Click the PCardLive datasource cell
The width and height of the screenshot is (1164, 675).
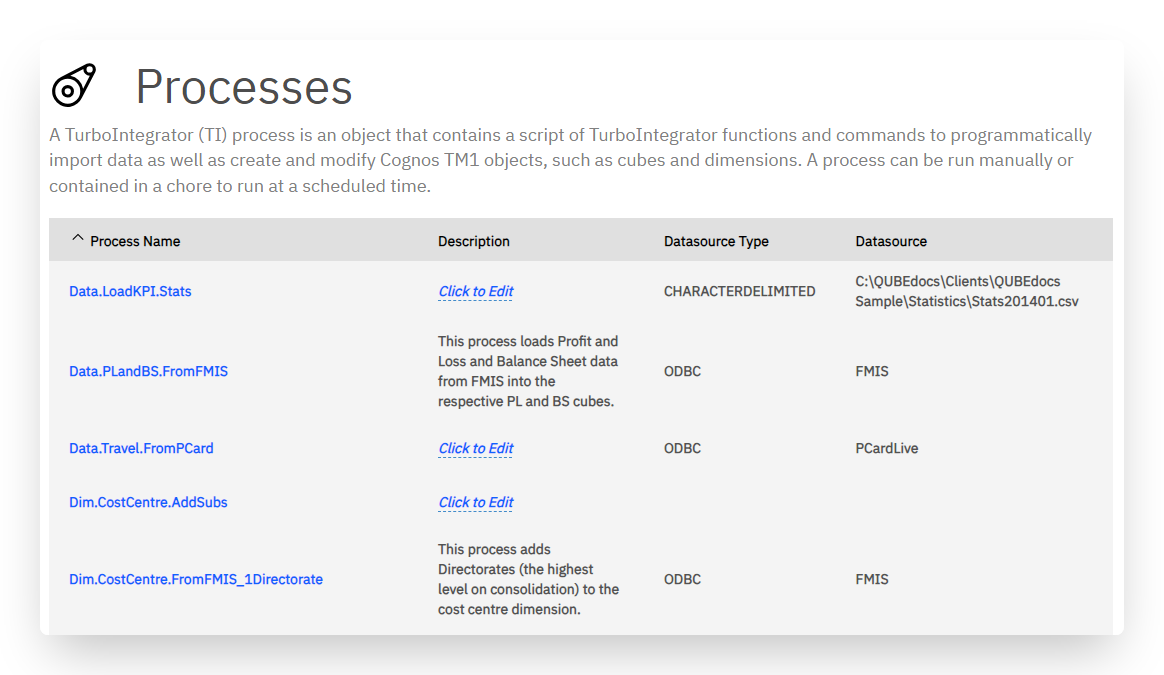(x=886, y=449)
